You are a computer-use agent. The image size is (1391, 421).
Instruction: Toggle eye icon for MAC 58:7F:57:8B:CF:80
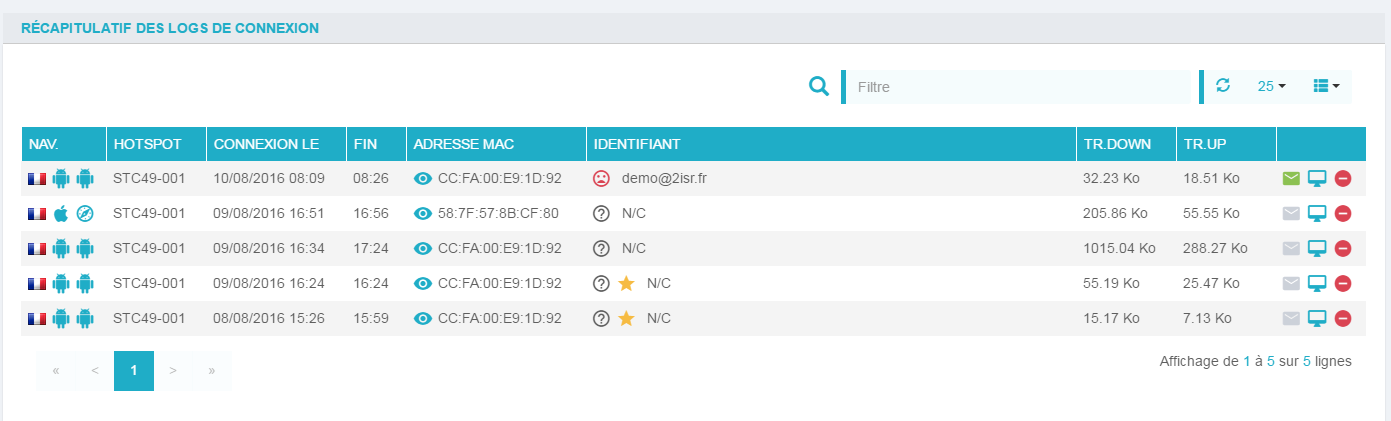coord(423,213)
